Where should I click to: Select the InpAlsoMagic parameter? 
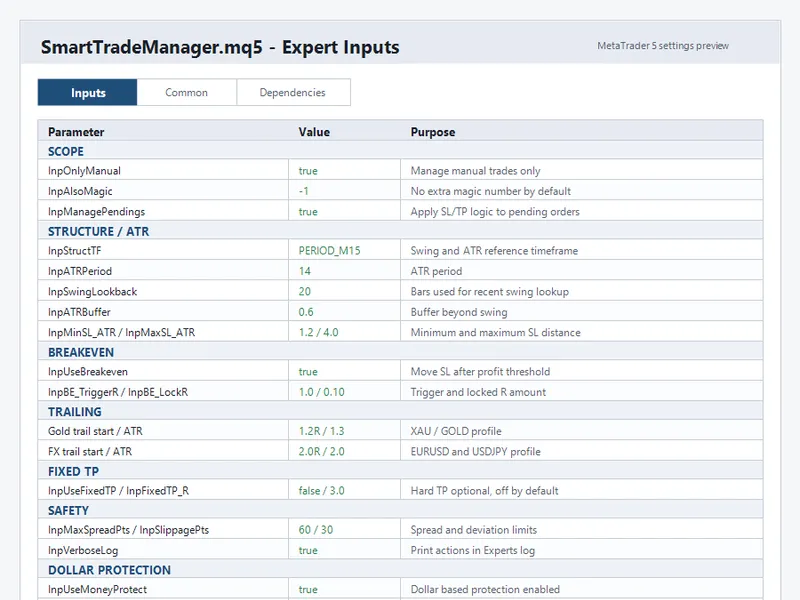pyautogui.click(x=80, y=191)
